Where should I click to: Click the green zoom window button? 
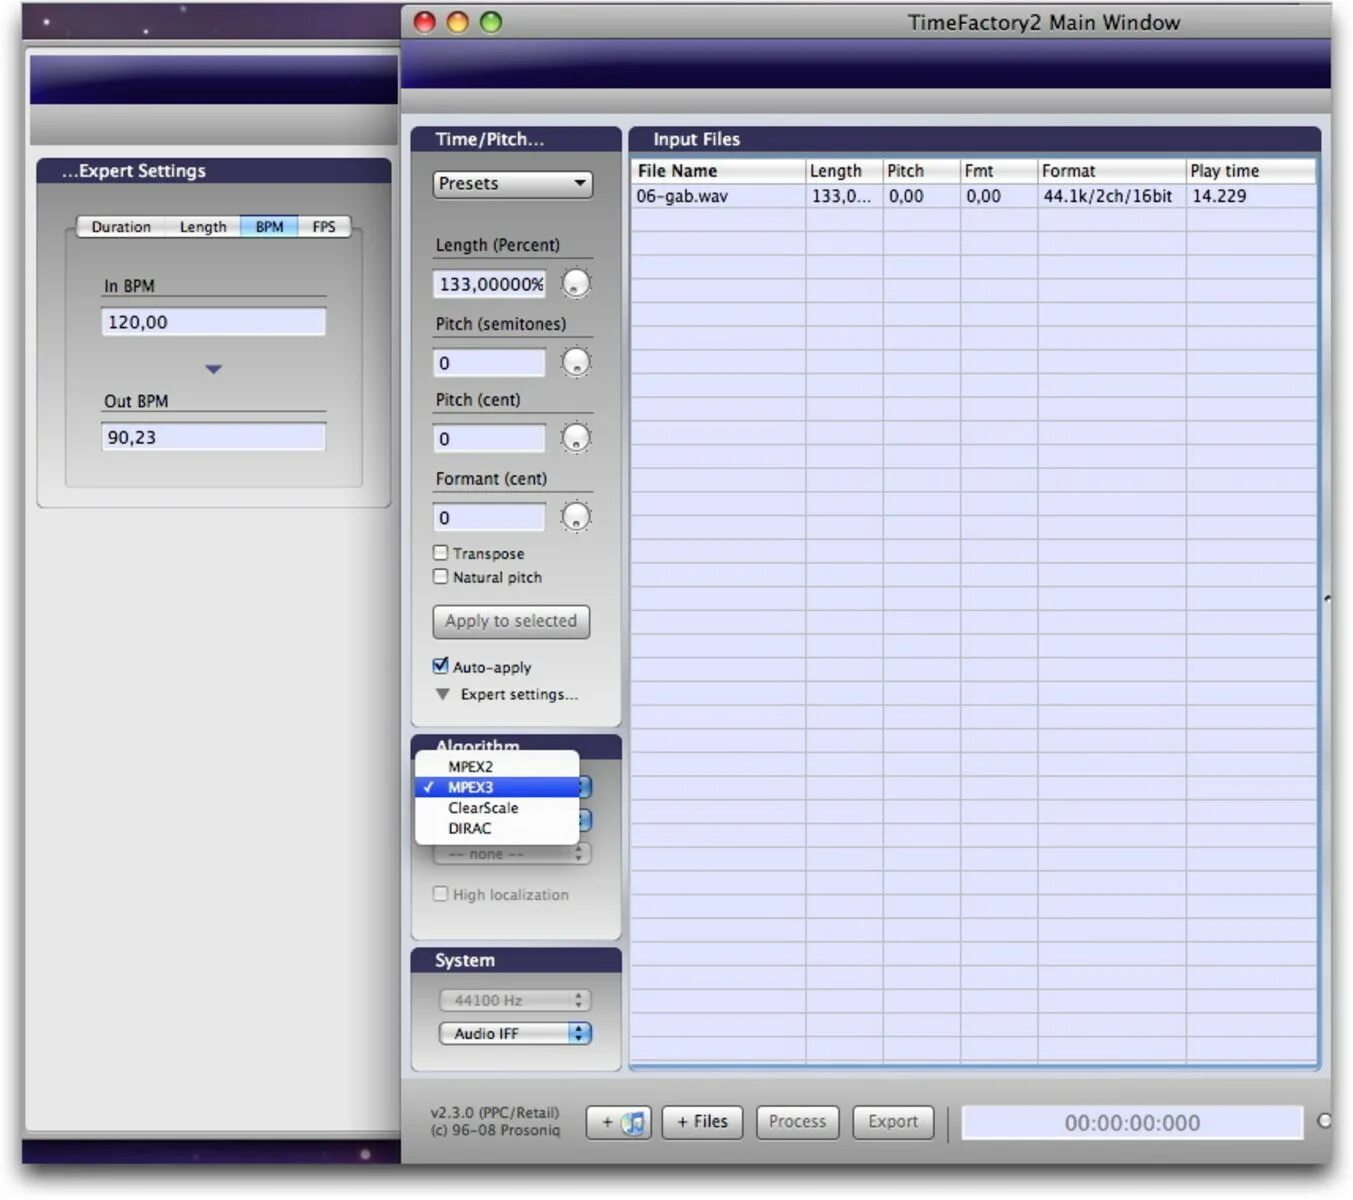[490, 22]
